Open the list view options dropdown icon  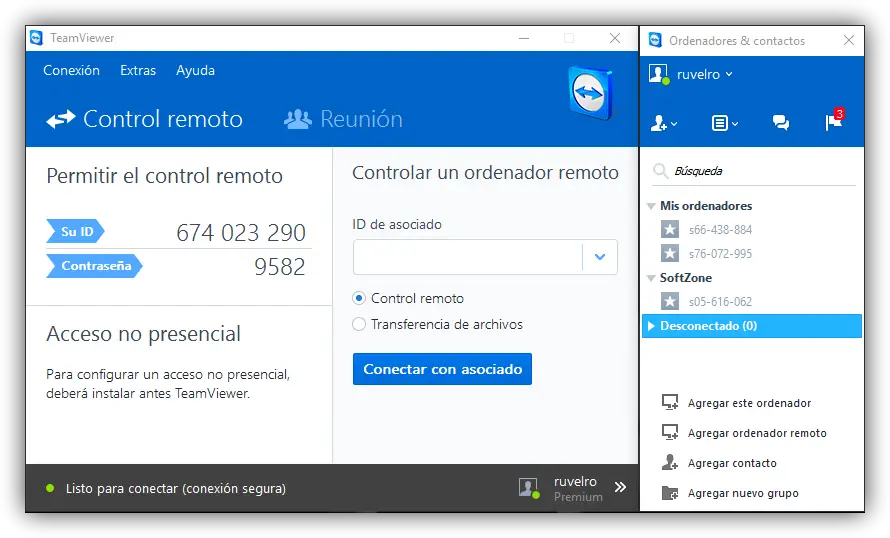(x=725, y=123)
